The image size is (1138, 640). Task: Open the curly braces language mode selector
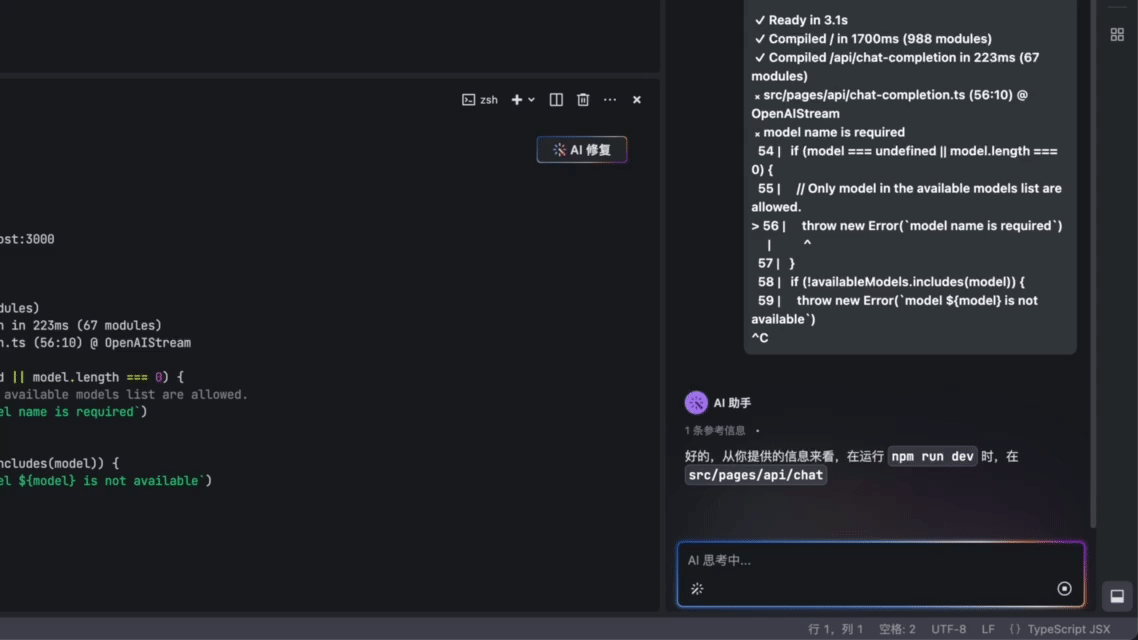1013,629
